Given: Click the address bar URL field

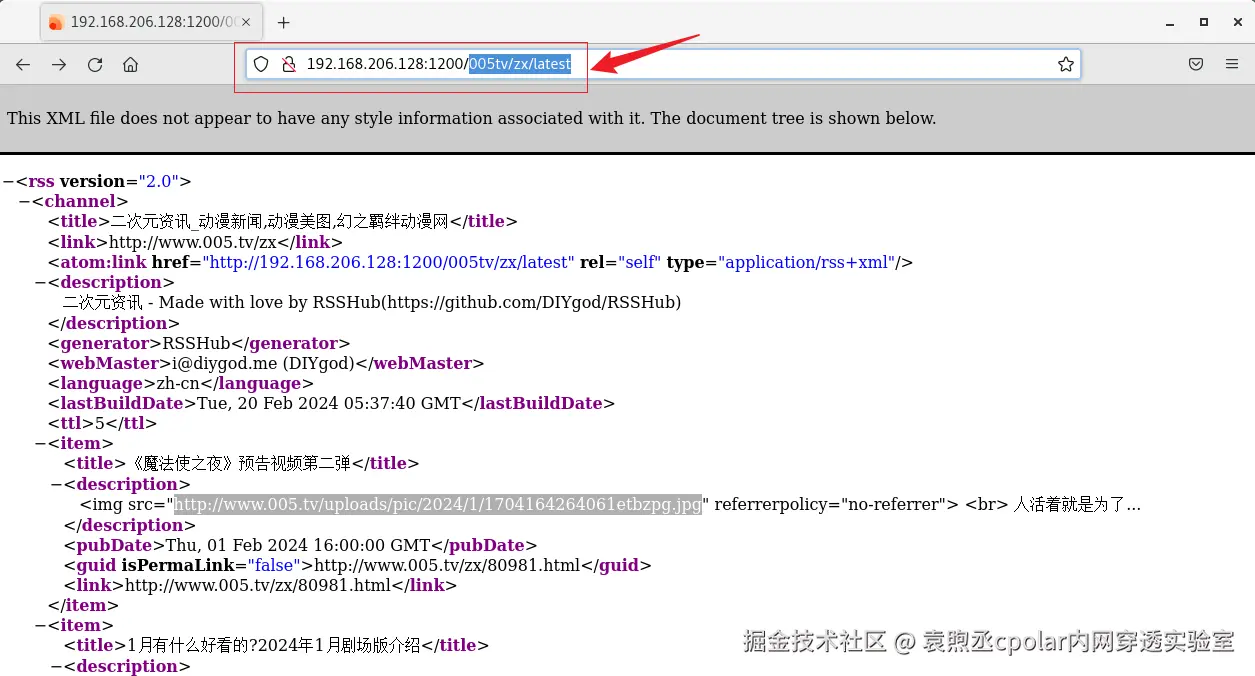Looking at the screenshot, I should coord(663,64).
